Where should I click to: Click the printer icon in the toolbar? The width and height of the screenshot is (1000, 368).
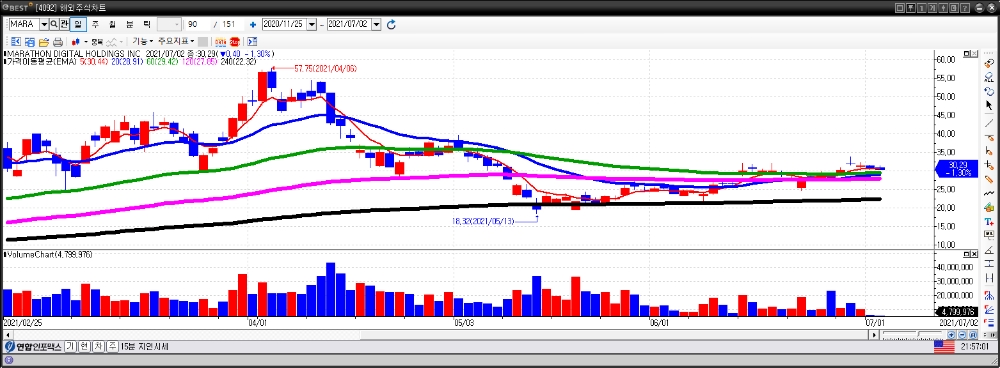pos(57,41)
